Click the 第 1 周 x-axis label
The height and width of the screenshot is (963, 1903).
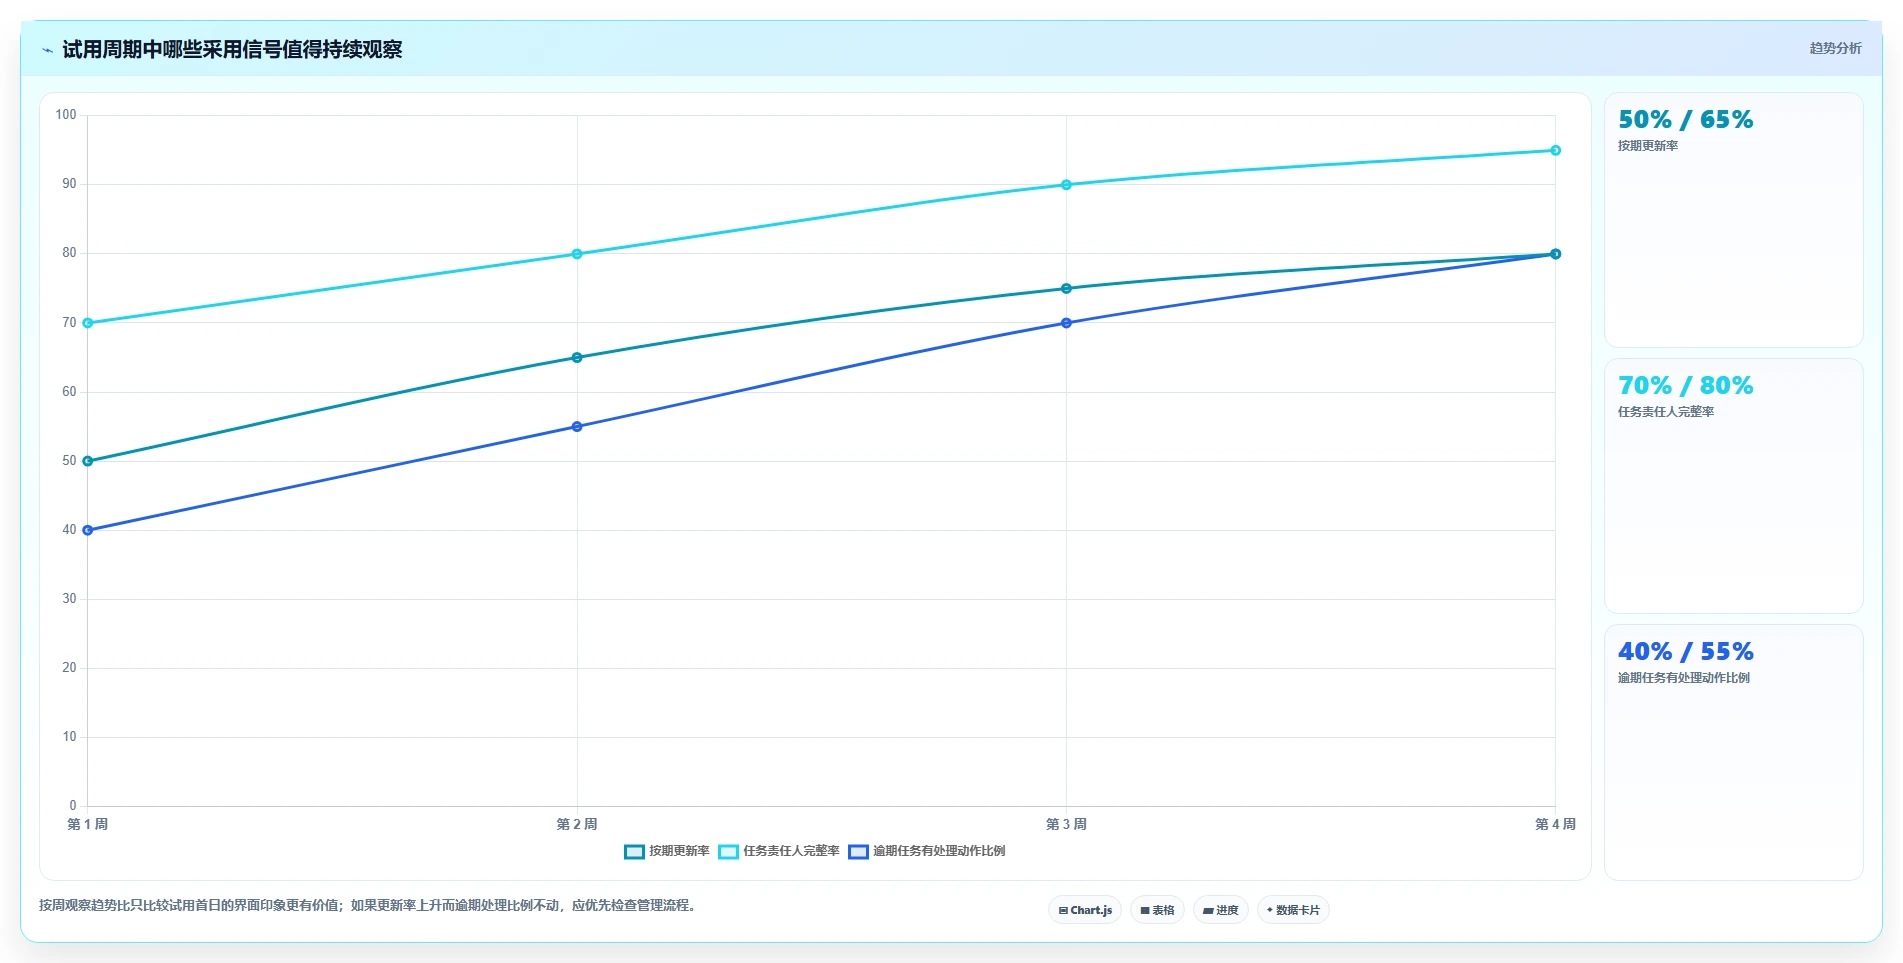tap(88, 824)
